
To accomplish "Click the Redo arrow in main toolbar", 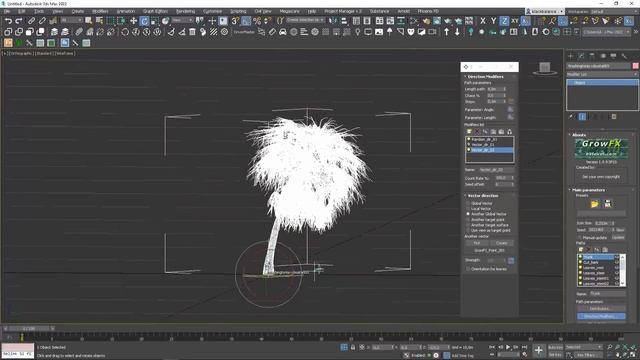I will point(19,21).
